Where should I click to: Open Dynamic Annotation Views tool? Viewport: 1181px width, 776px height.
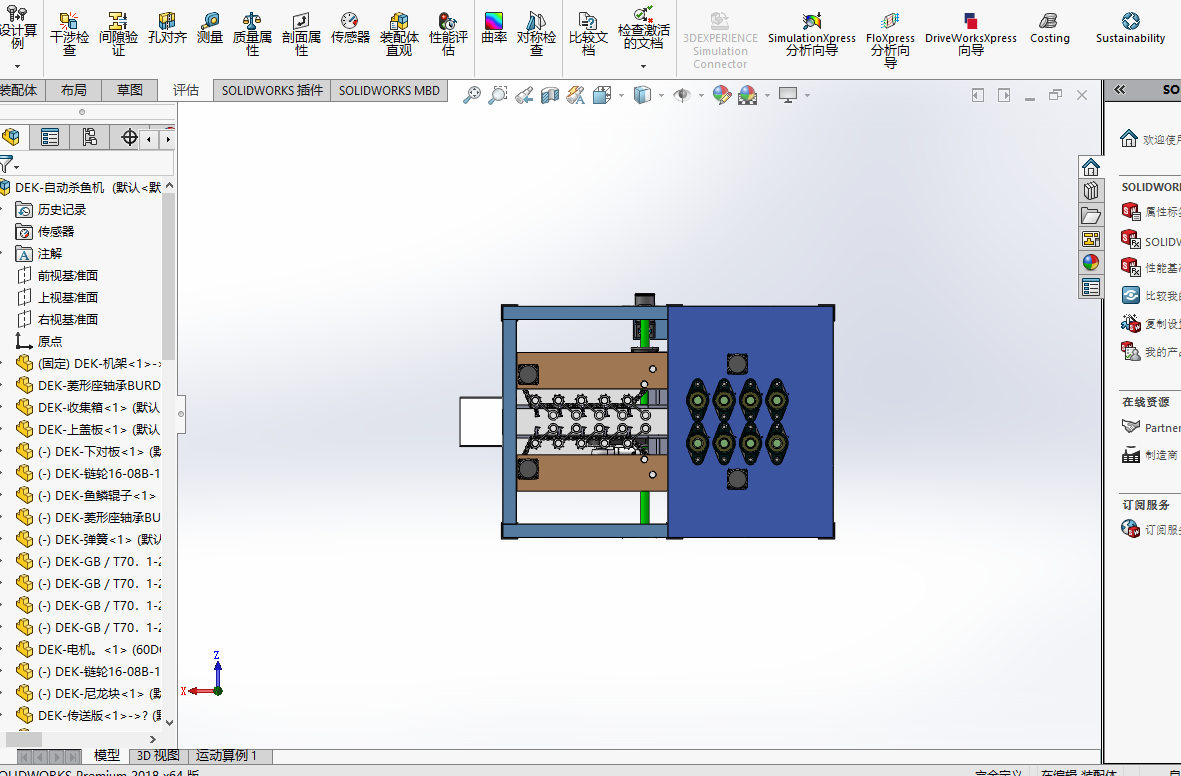click(x=576, y=95)
